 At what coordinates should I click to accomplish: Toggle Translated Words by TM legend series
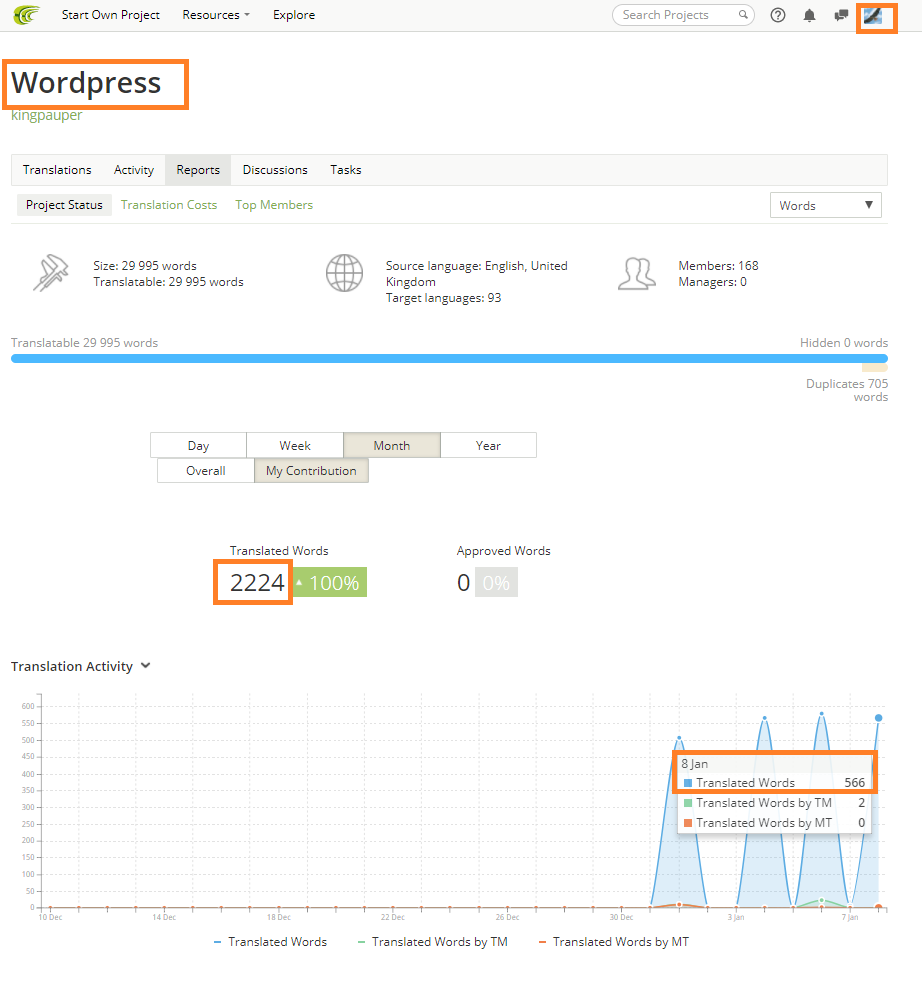click(432, 942)
